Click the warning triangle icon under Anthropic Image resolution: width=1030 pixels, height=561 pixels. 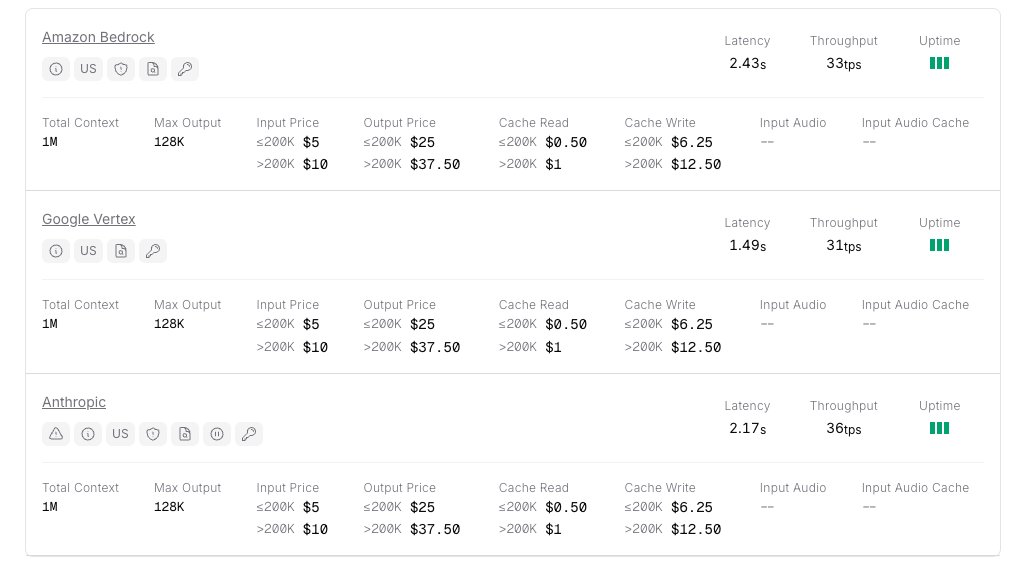pyautogui.click(x=56, y=434)
